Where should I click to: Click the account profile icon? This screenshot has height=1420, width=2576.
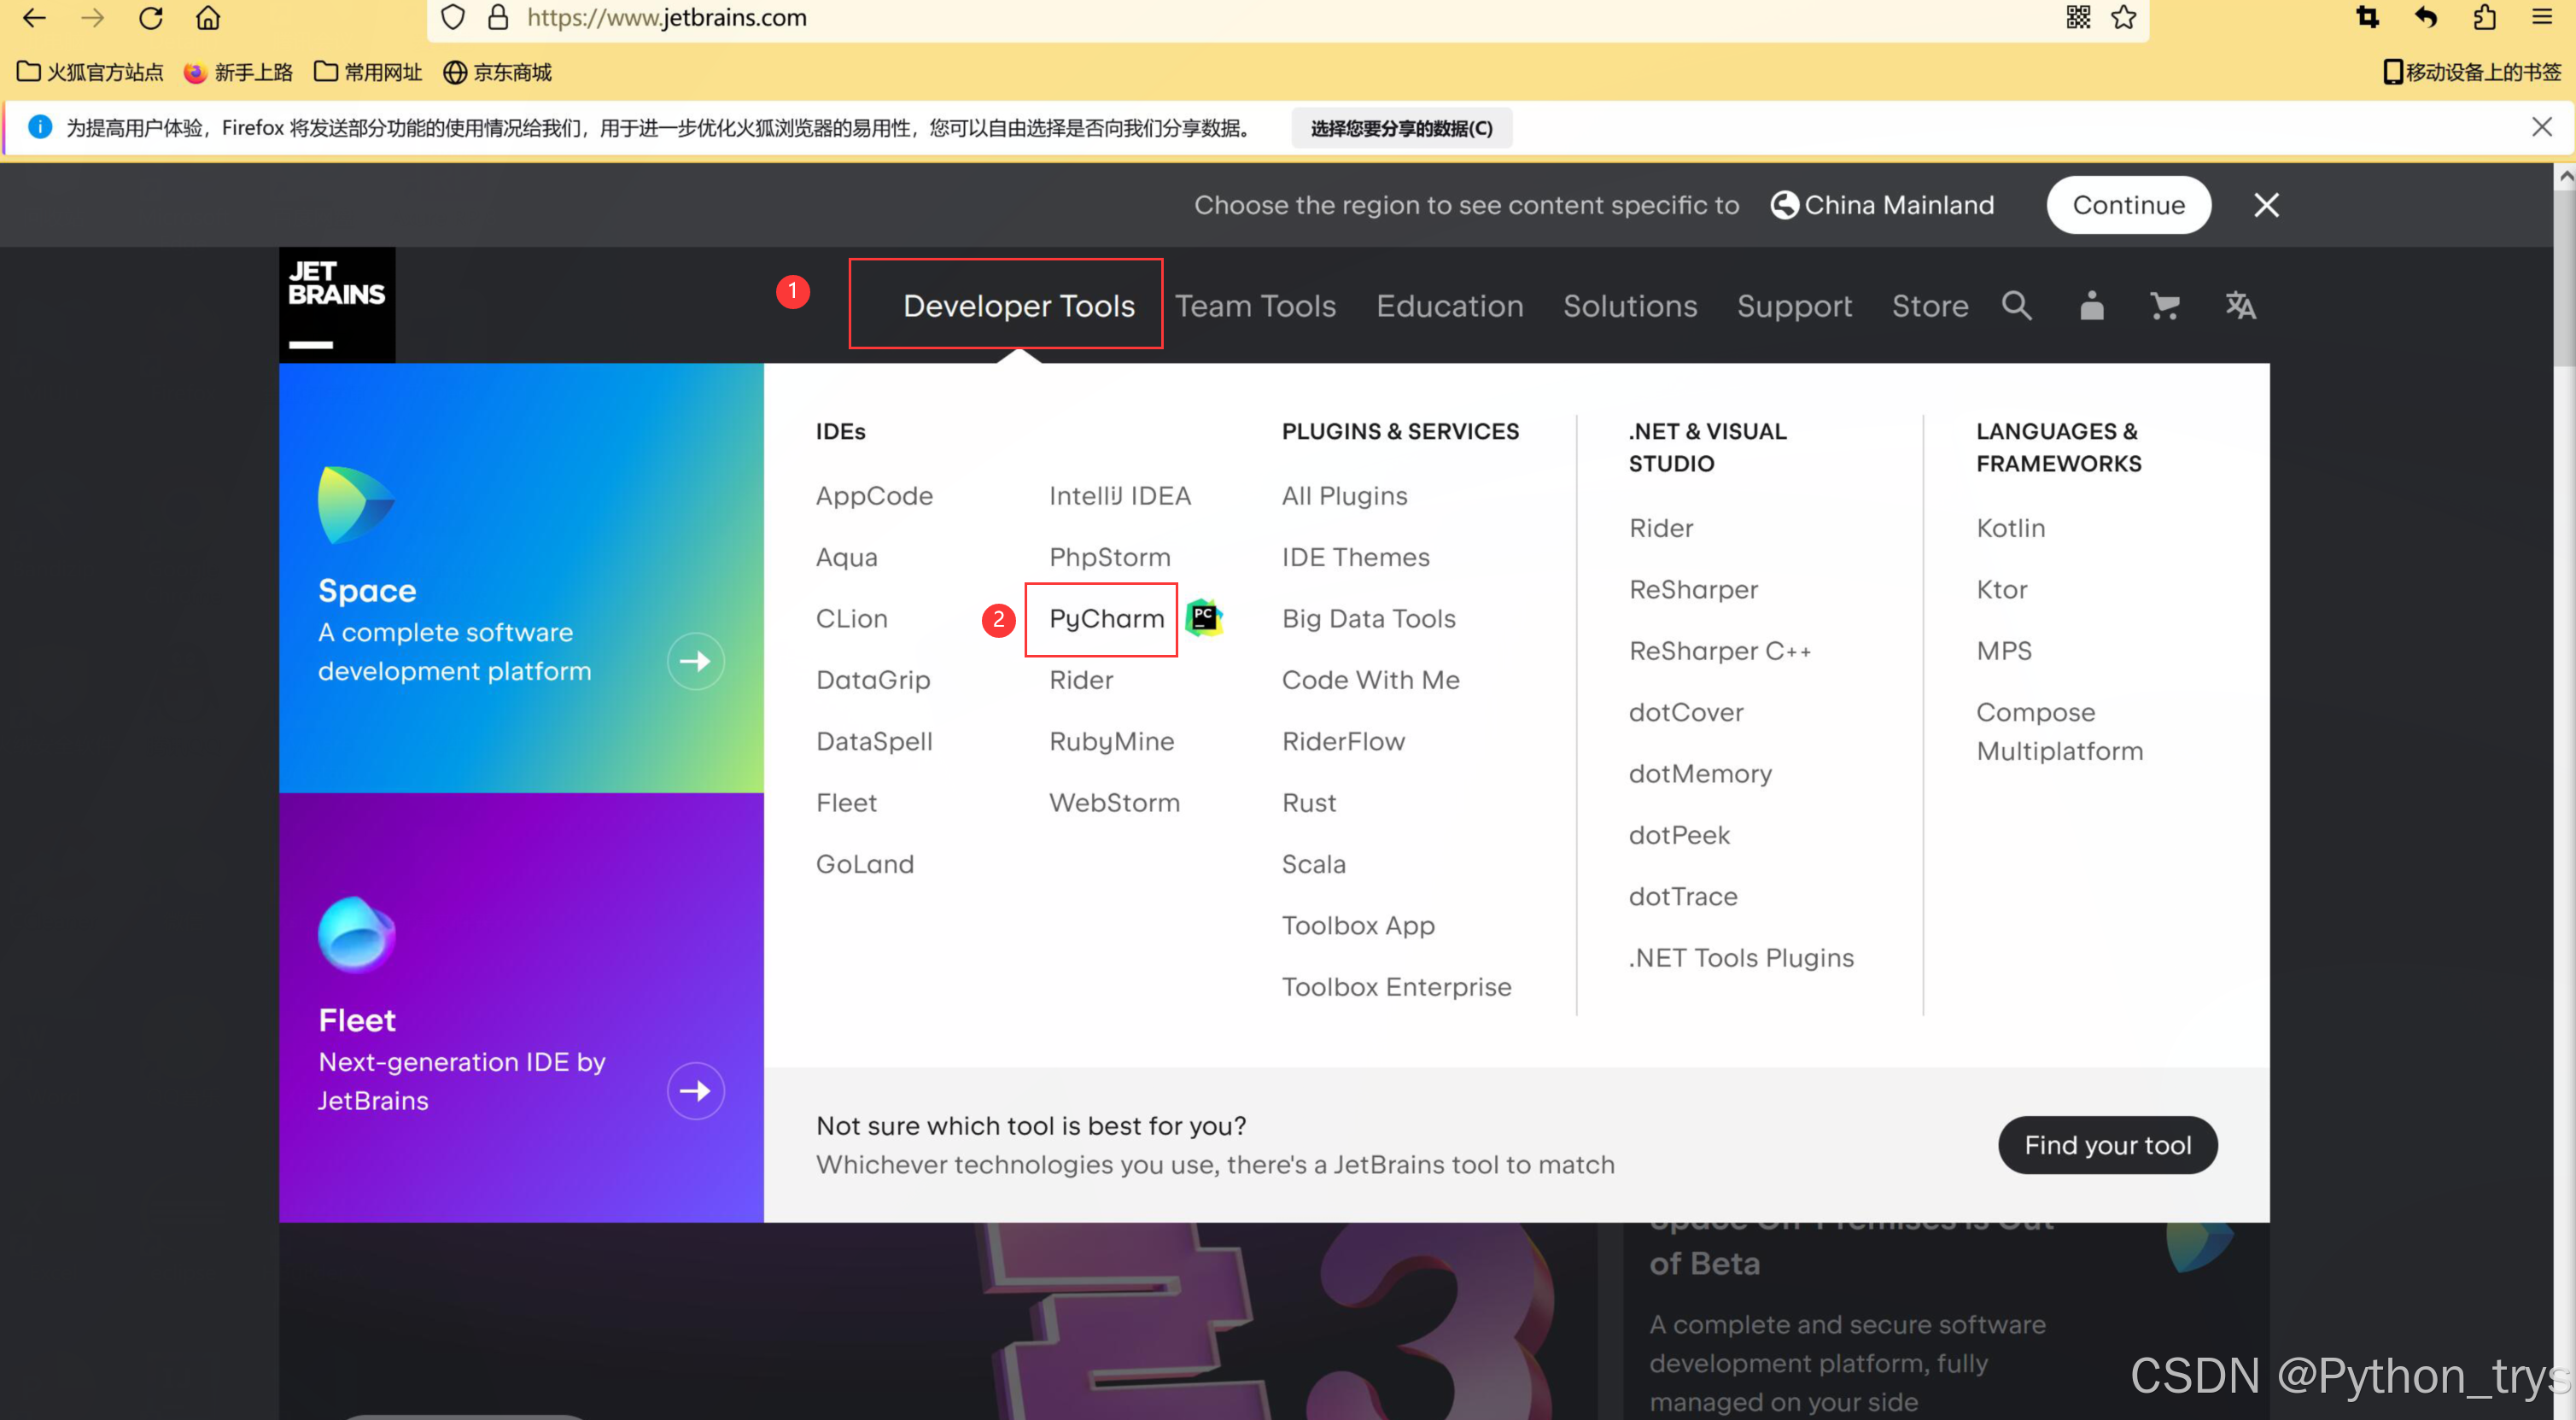2091,305
